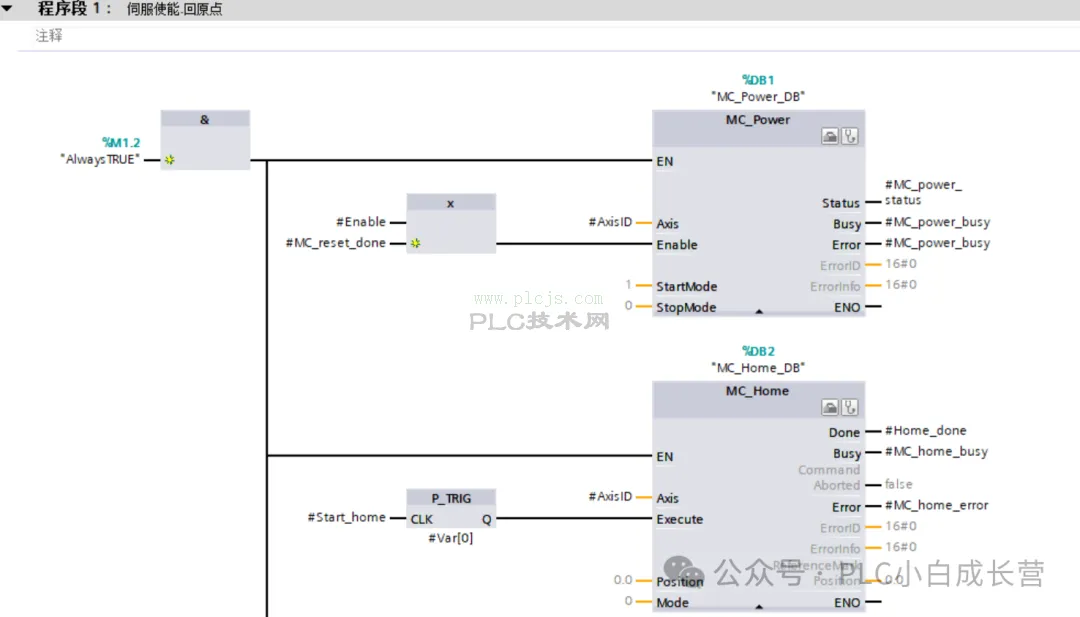Select the #Home_done output operand
The width and height of the screenshot is (1080, 617).
(x=926, y=430)
